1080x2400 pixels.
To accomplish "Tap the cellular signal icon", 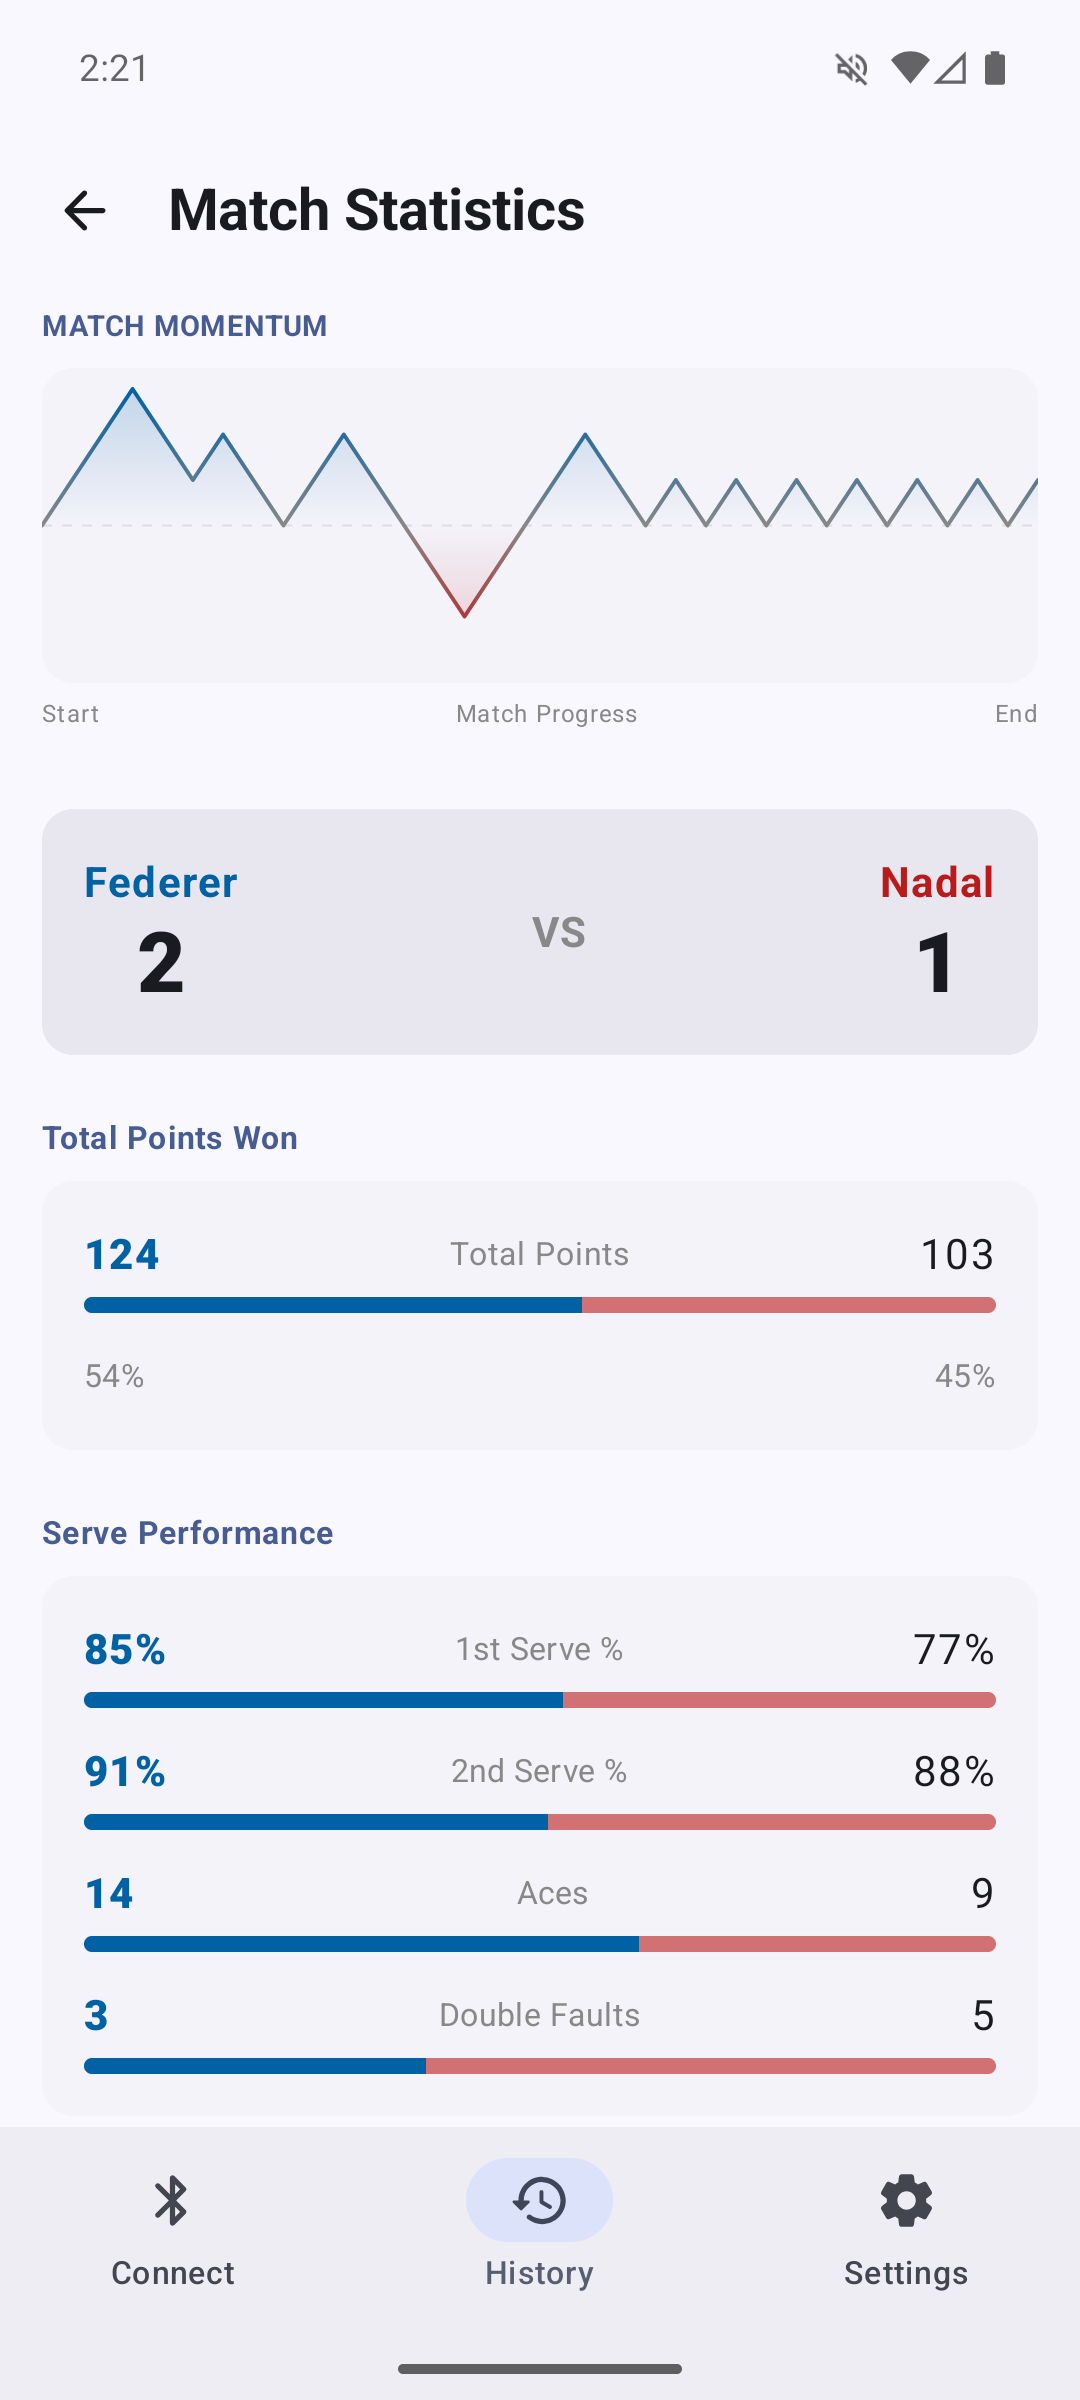I will click(x=950, y=67).
